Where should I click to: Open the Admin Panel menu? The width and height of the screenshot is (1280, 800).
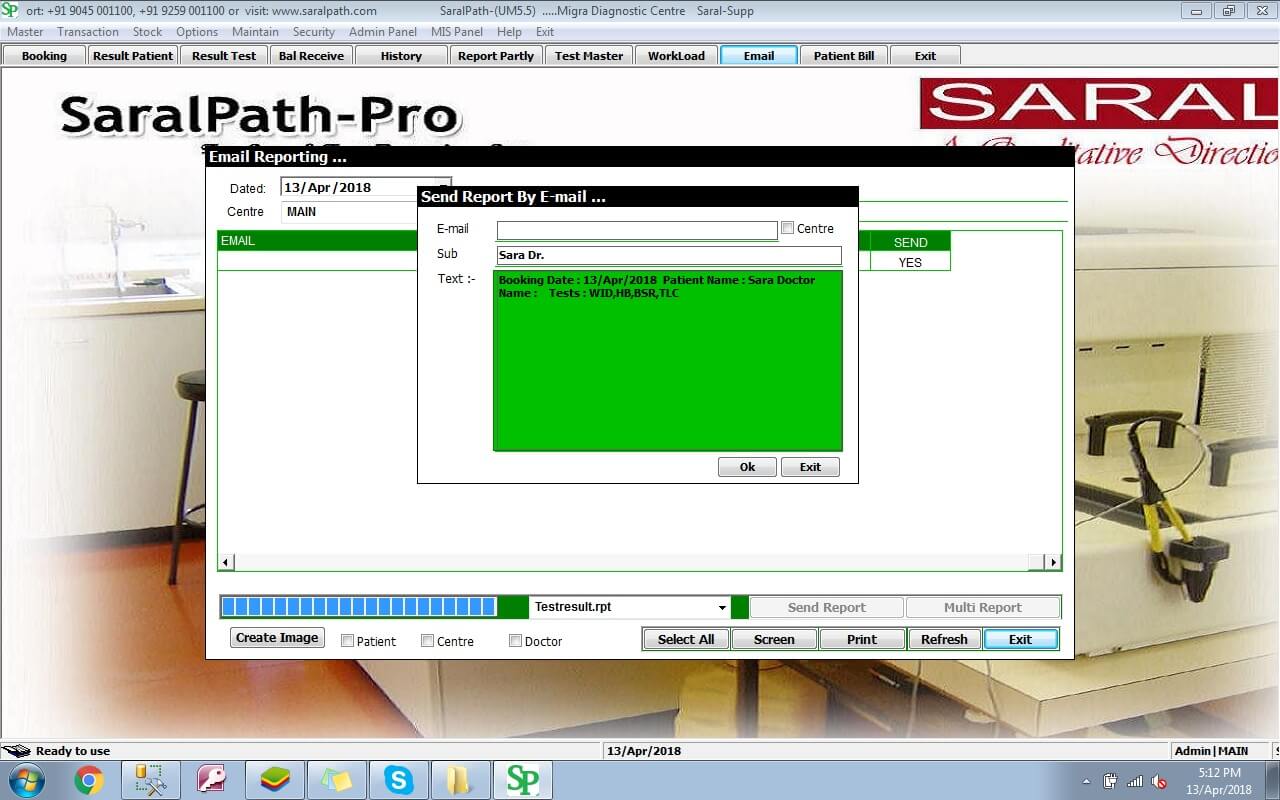383,32
